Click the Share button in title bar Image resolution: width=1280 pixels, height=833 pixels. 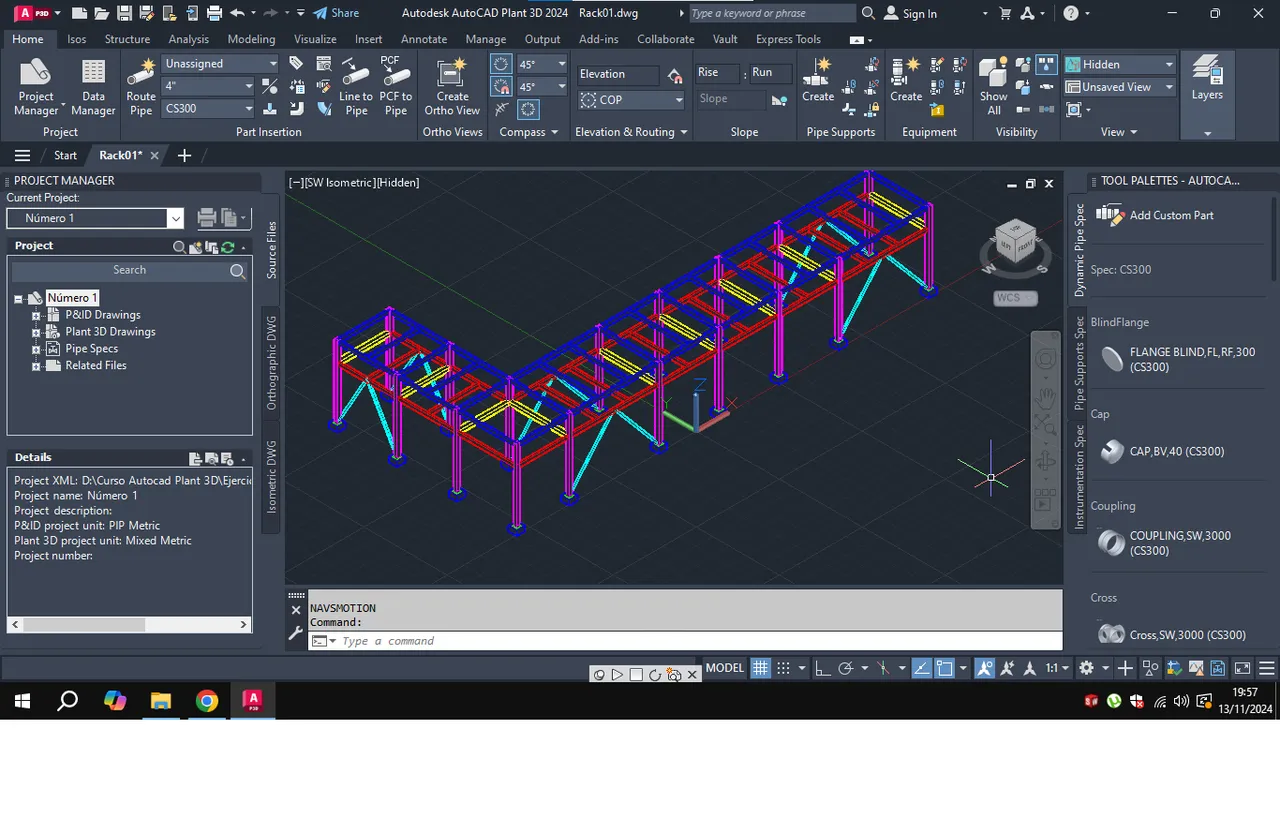336,13
